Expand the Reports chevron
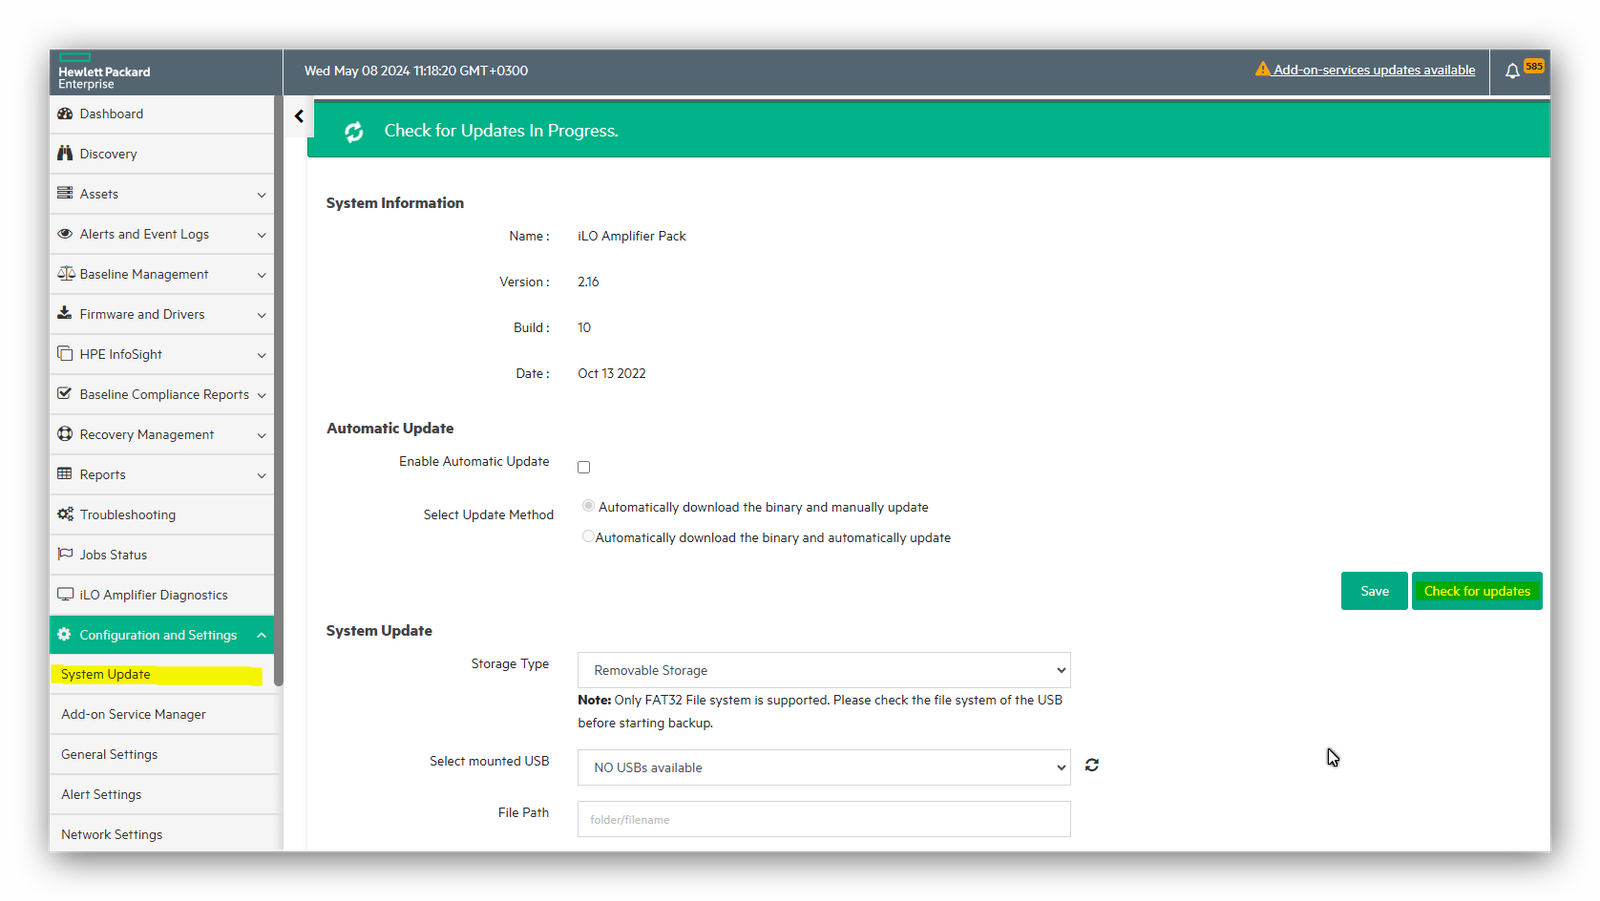1600x901 pixels. point(262,475)
